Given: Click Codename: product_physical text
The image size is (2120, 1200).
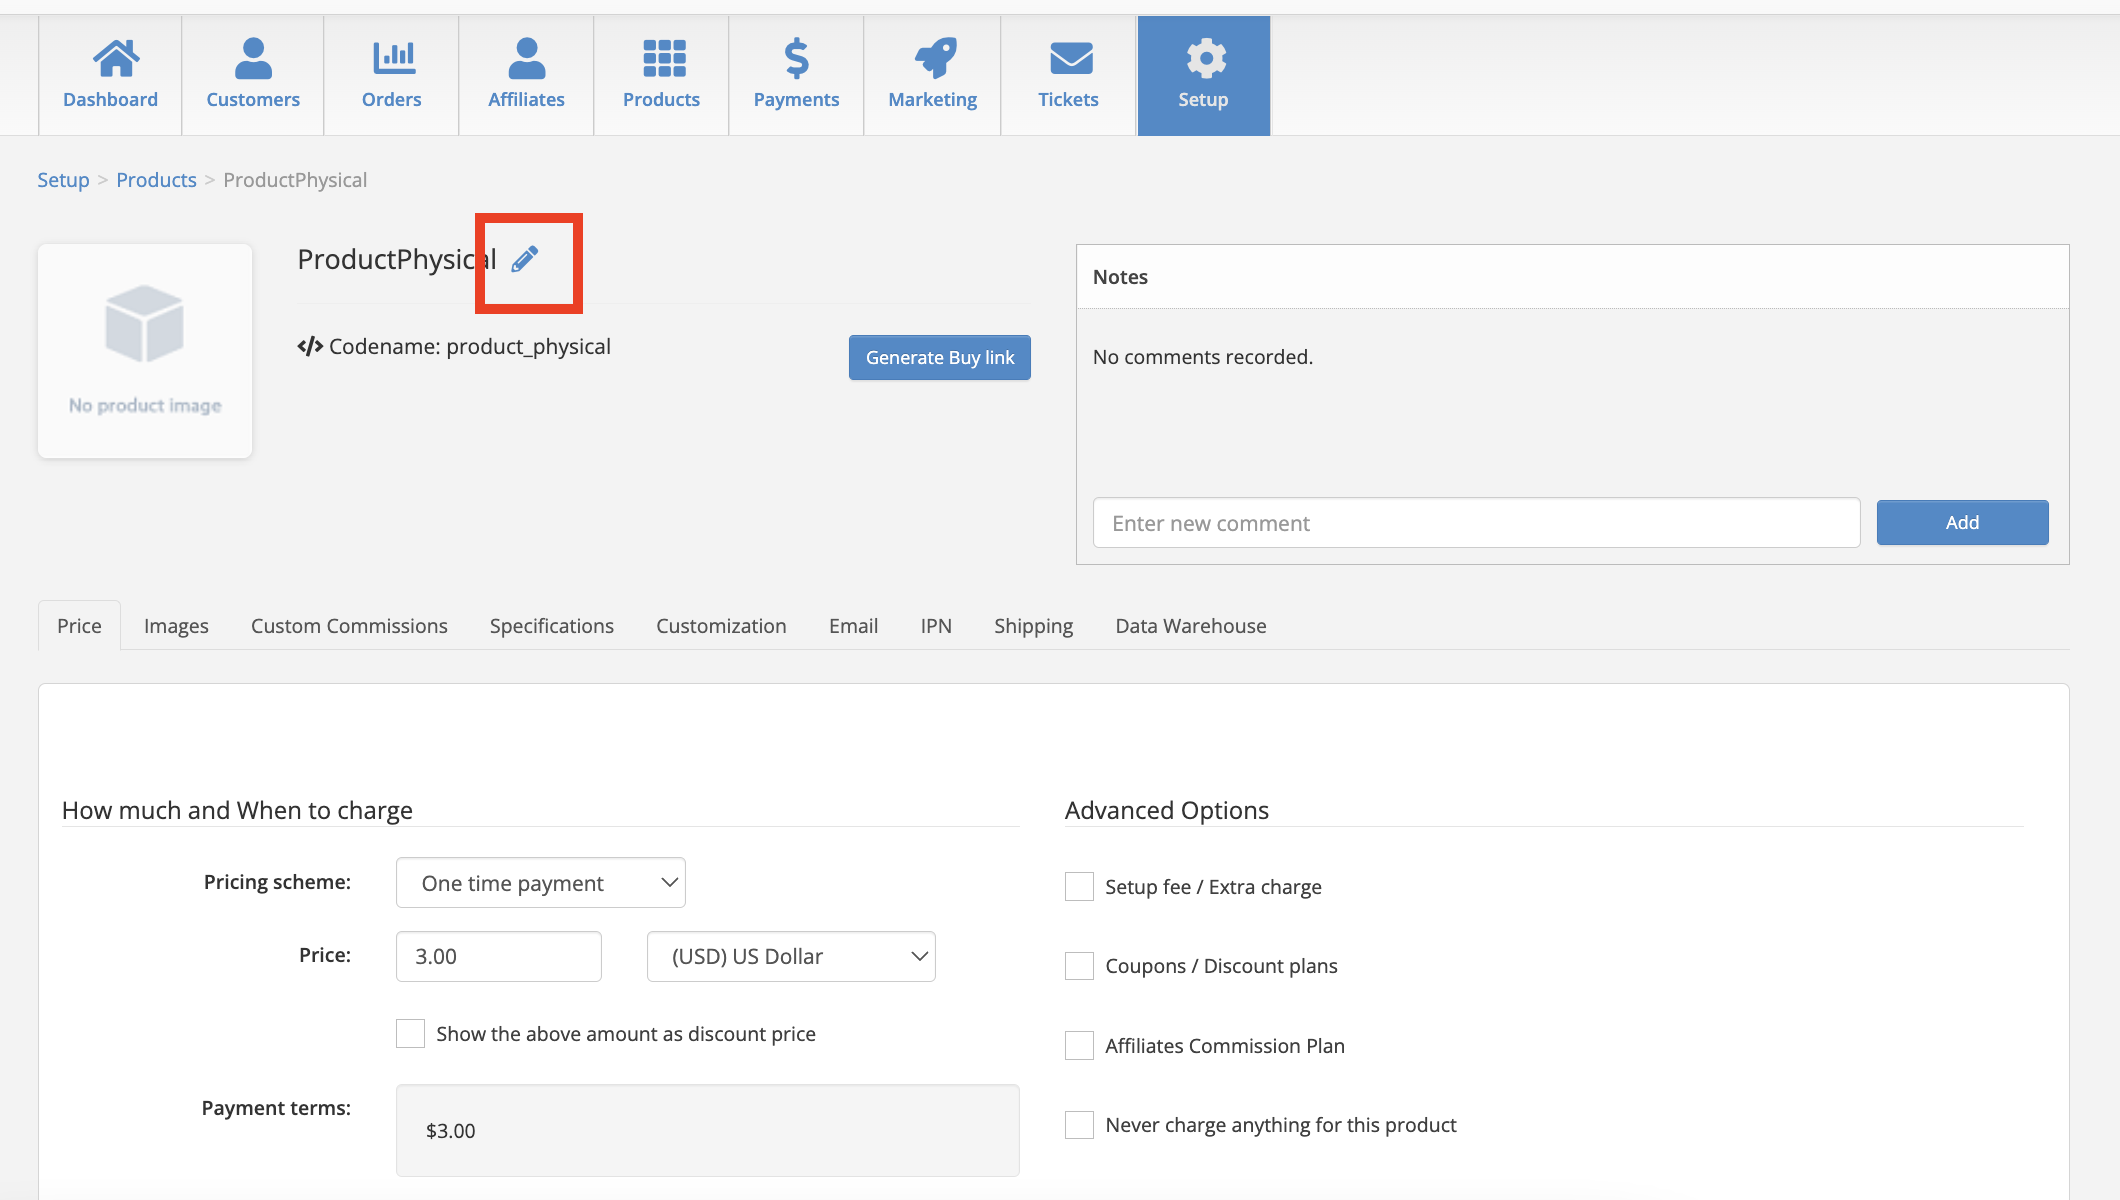Looking at the screenshot, I should point(470,346).
